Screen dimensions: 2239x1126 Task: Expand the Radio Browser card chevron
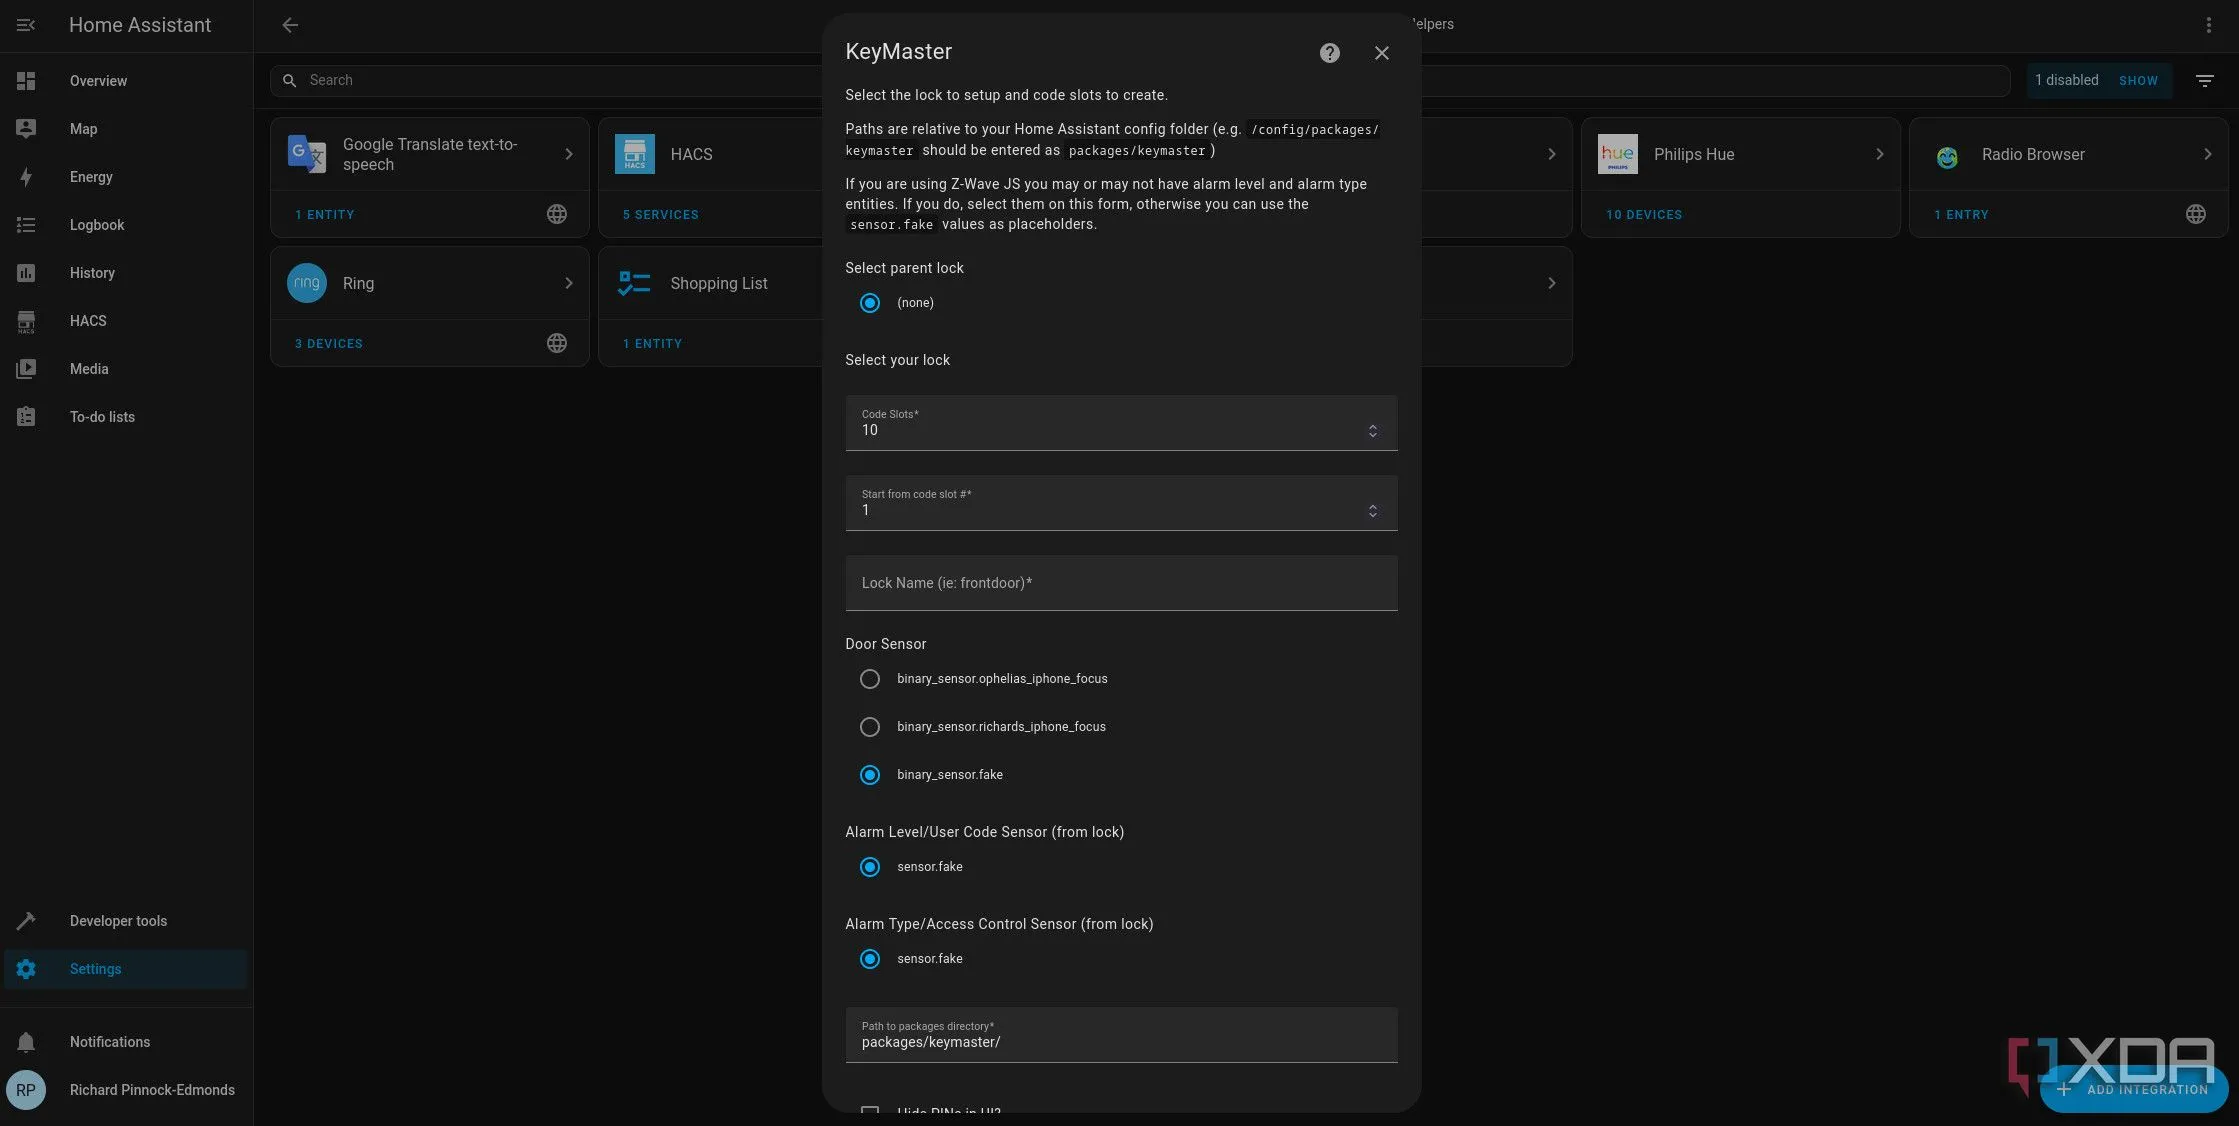click(x=2207, y=154)
